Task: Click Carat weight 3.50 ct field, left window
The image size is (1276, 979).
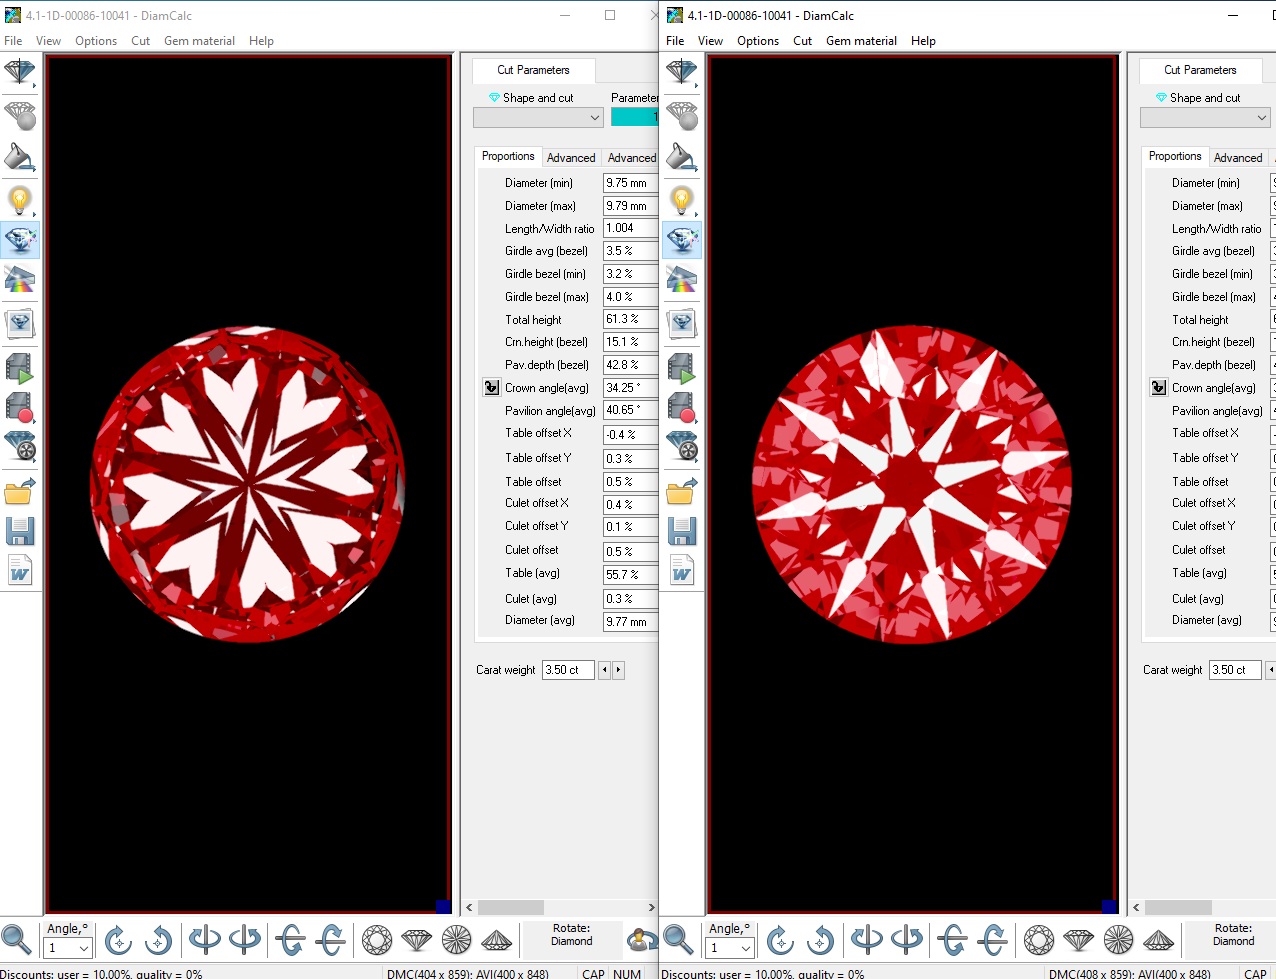Action: (568, 670)
